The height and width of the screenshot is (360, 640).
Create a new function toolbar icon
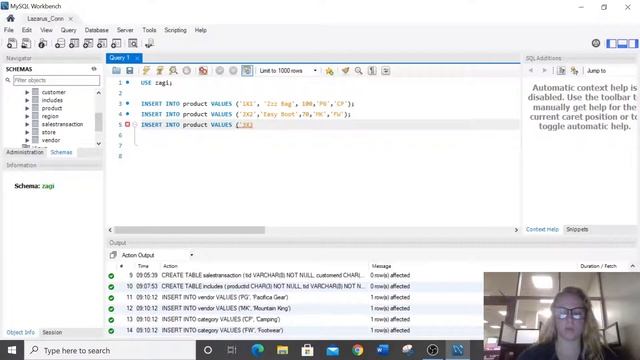click(x=116, y=43)
